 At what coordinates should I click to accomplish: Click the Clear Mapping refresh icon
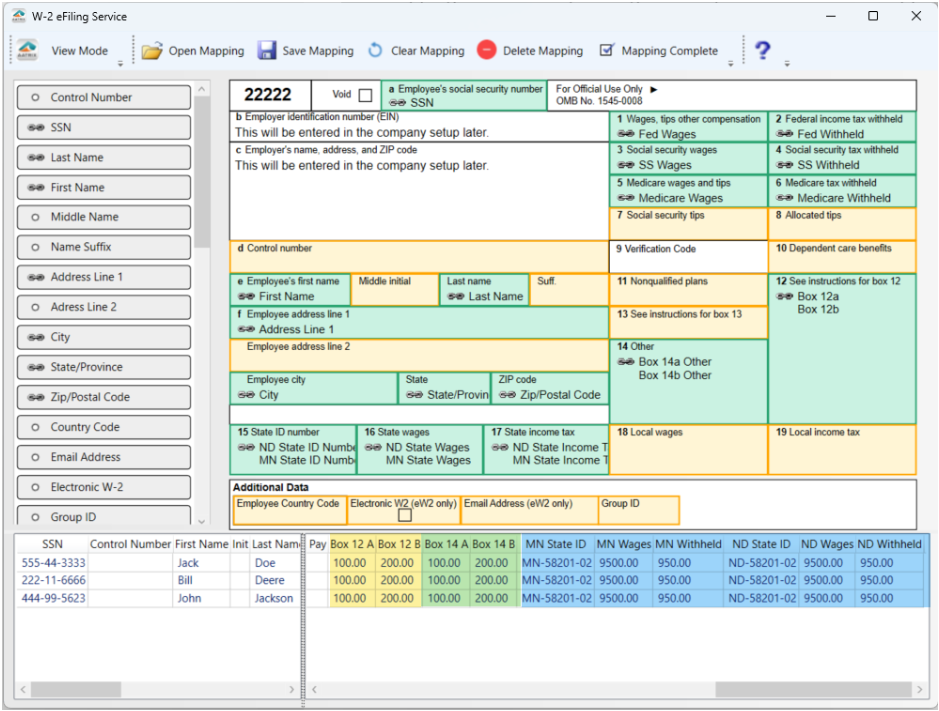click(x=375, y=51)
